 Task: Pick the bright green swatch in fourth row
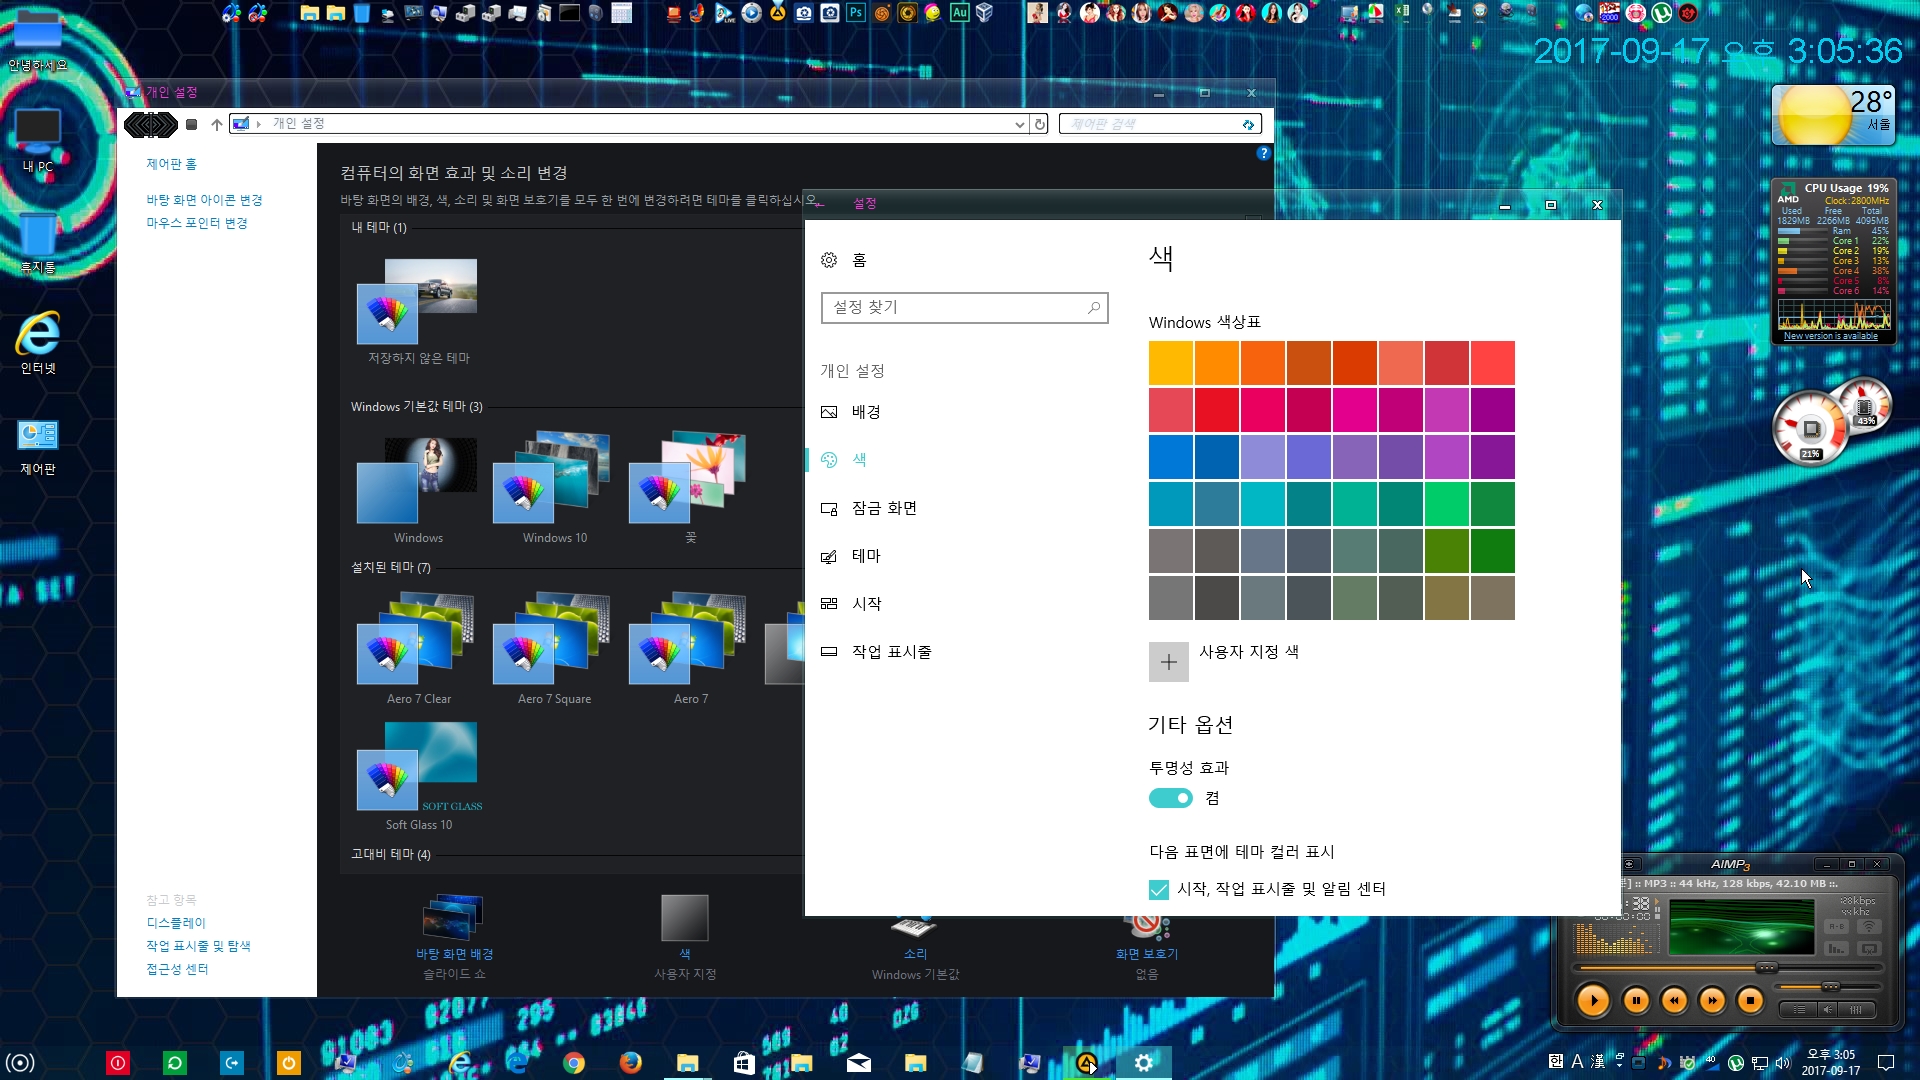(x=1447, y=504)
